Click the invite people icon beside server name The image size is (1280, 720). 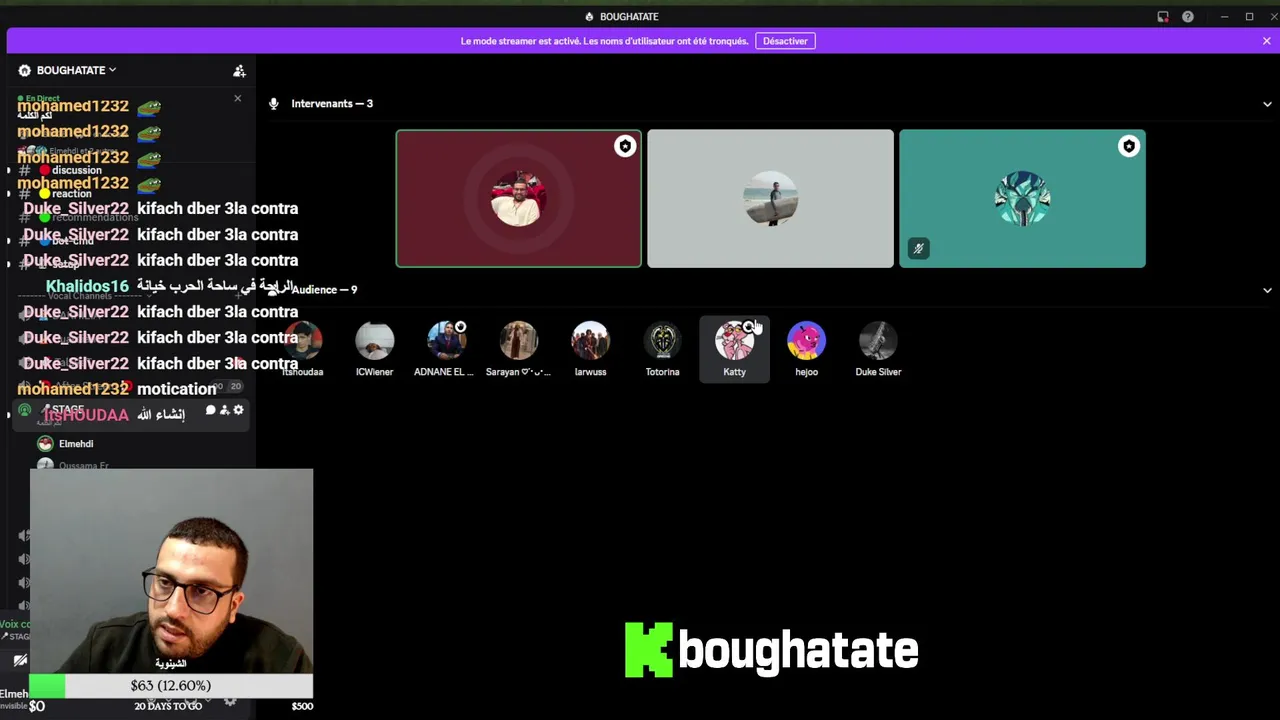pyautogui.click(x=239, y=71)
